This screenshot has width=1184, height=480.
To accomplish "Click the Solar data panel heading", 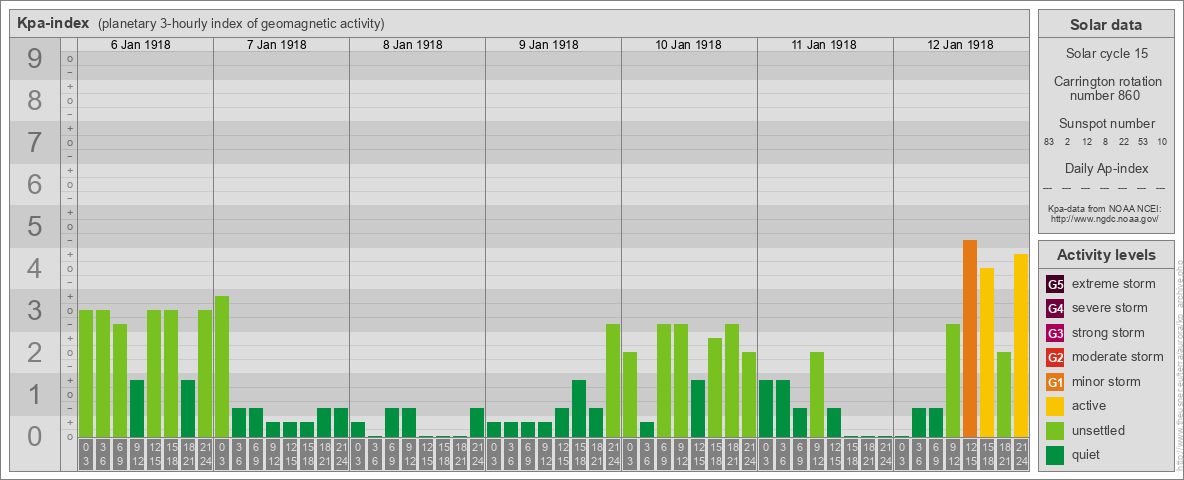I will point(1106,25).
